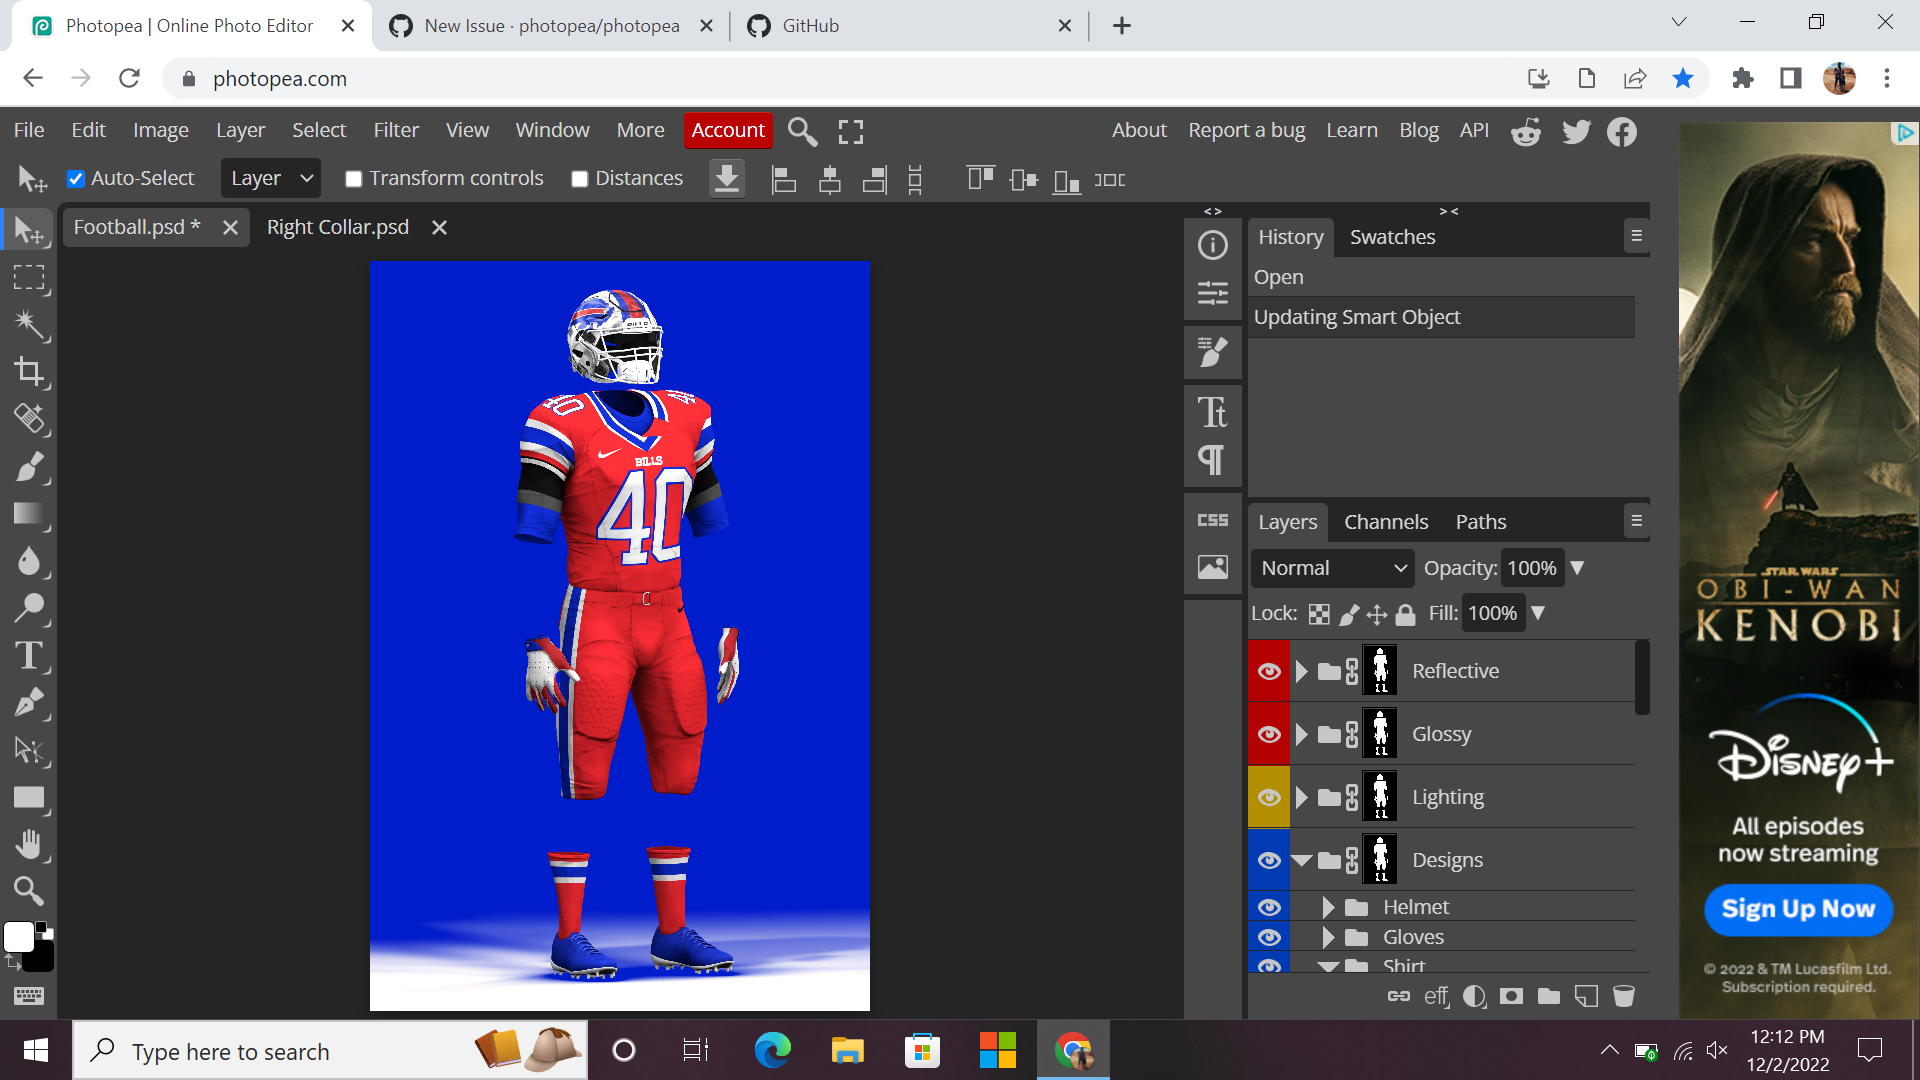Select the Hand tool

pyautogui.click(x=29, y=845)
